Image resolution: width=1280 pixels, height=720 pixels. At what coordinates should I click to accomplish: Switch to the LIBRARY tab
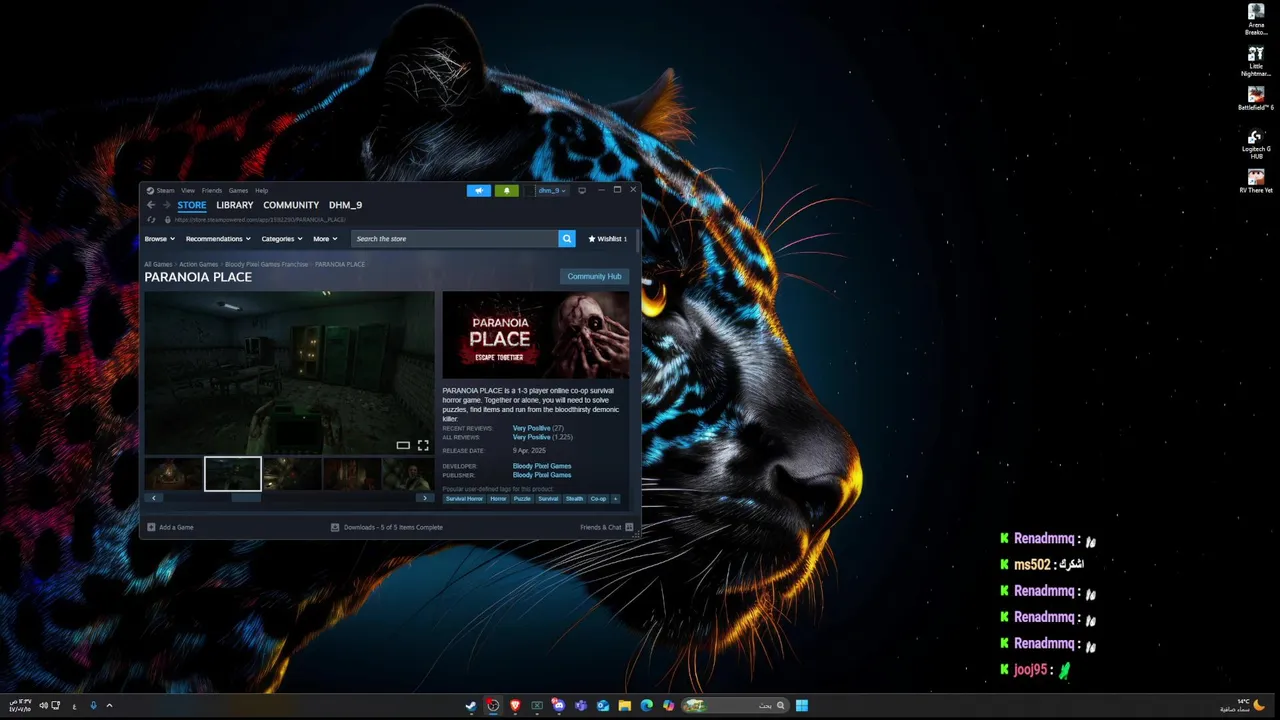click(235, 205)
